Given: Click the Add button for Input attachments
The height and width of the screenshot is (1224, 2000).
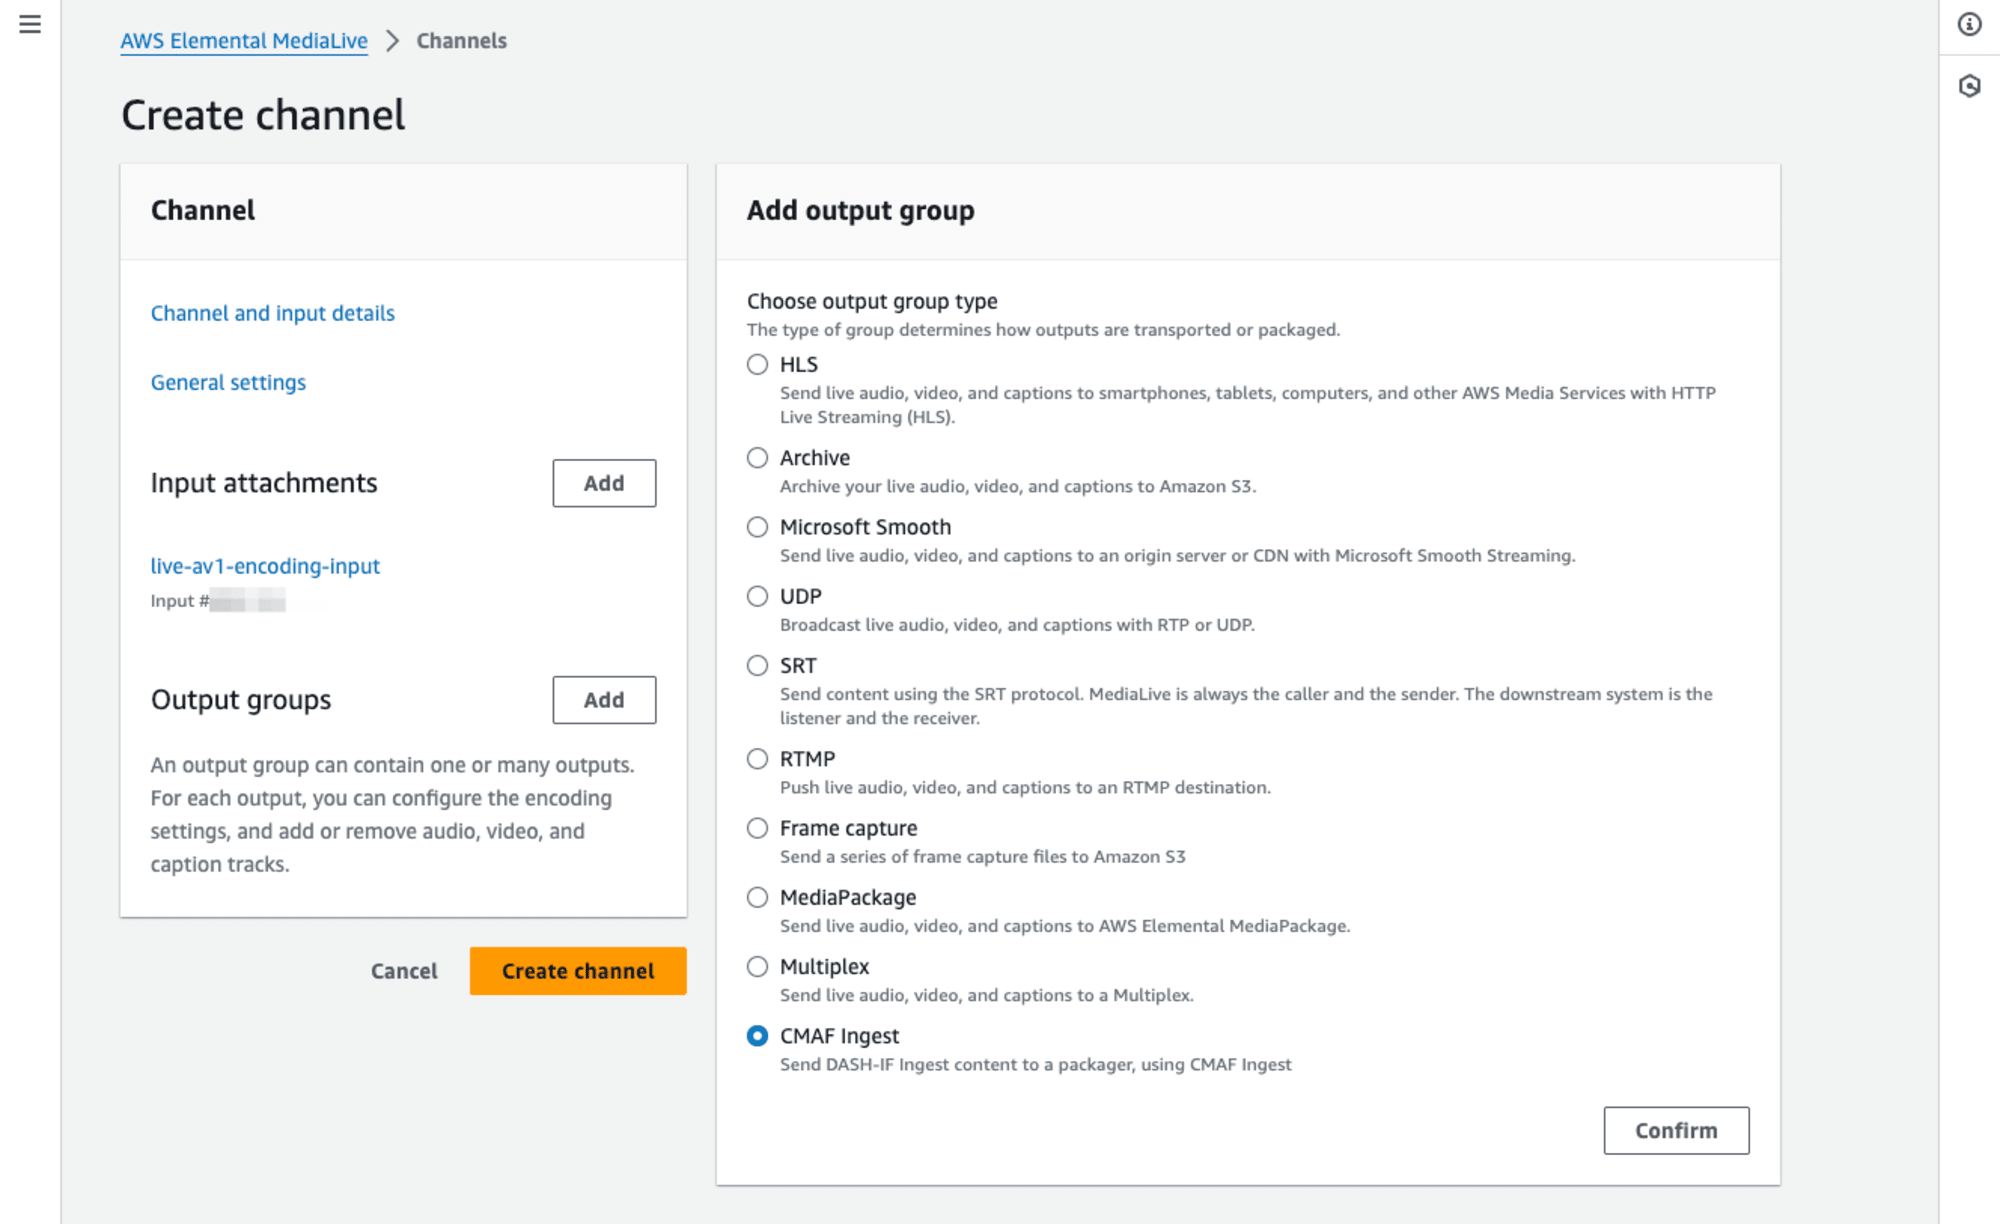Looking at the screenshot, I should (x=603, y=481).
